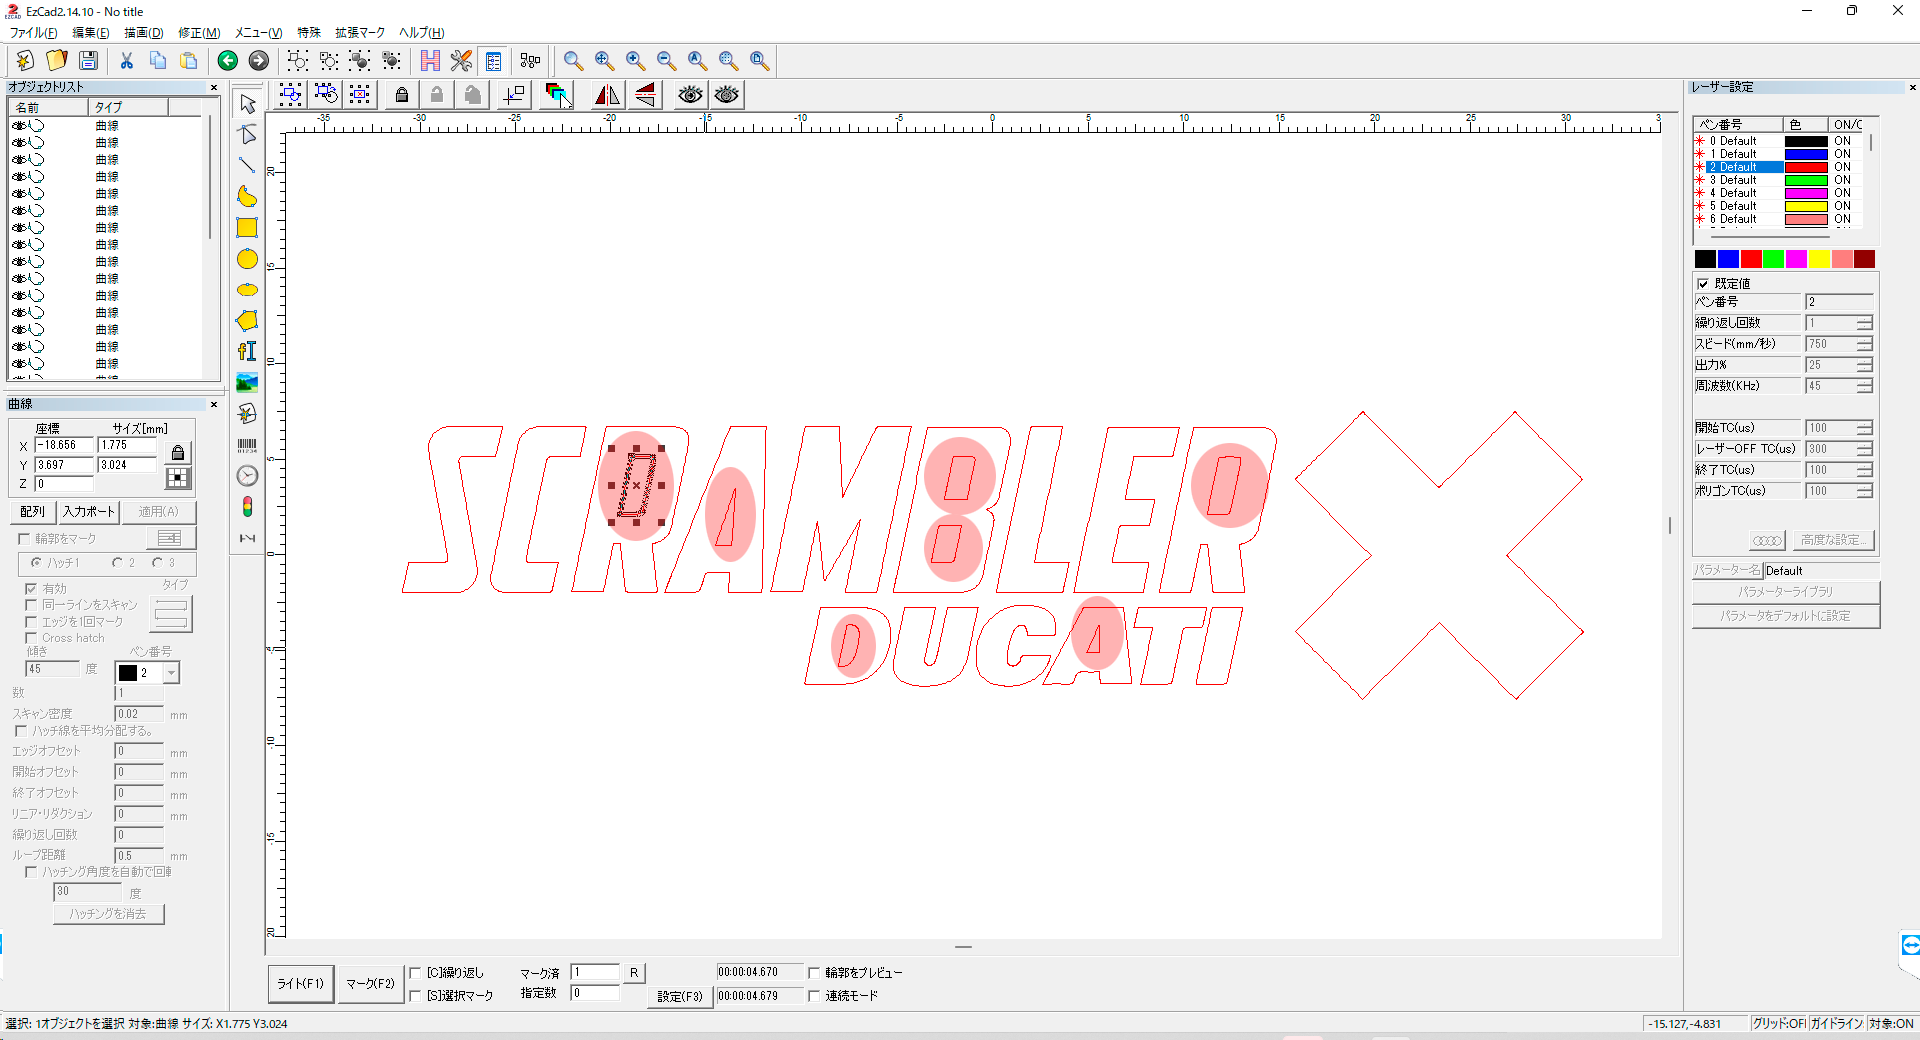Open the ペン番号 dropdown in the hatch panel
The image size is (1920, 1040).
[171, 673]
